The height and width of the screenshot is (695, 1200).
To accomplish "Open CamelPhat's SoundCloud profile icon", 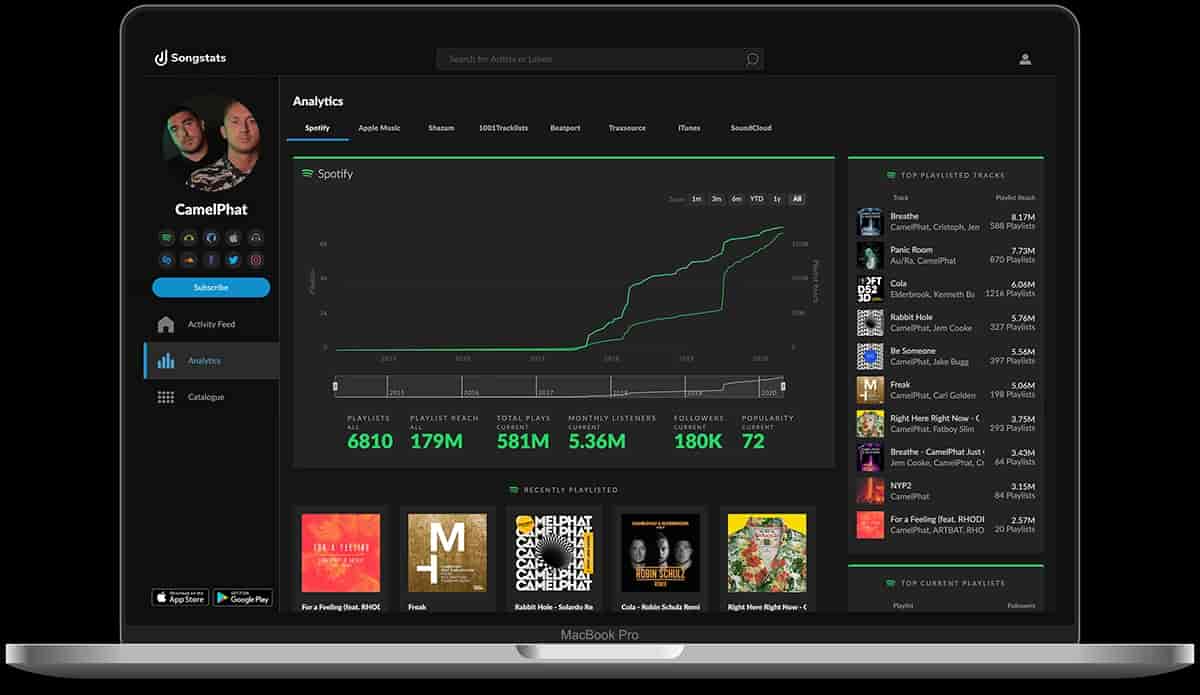I will [188, 260].
